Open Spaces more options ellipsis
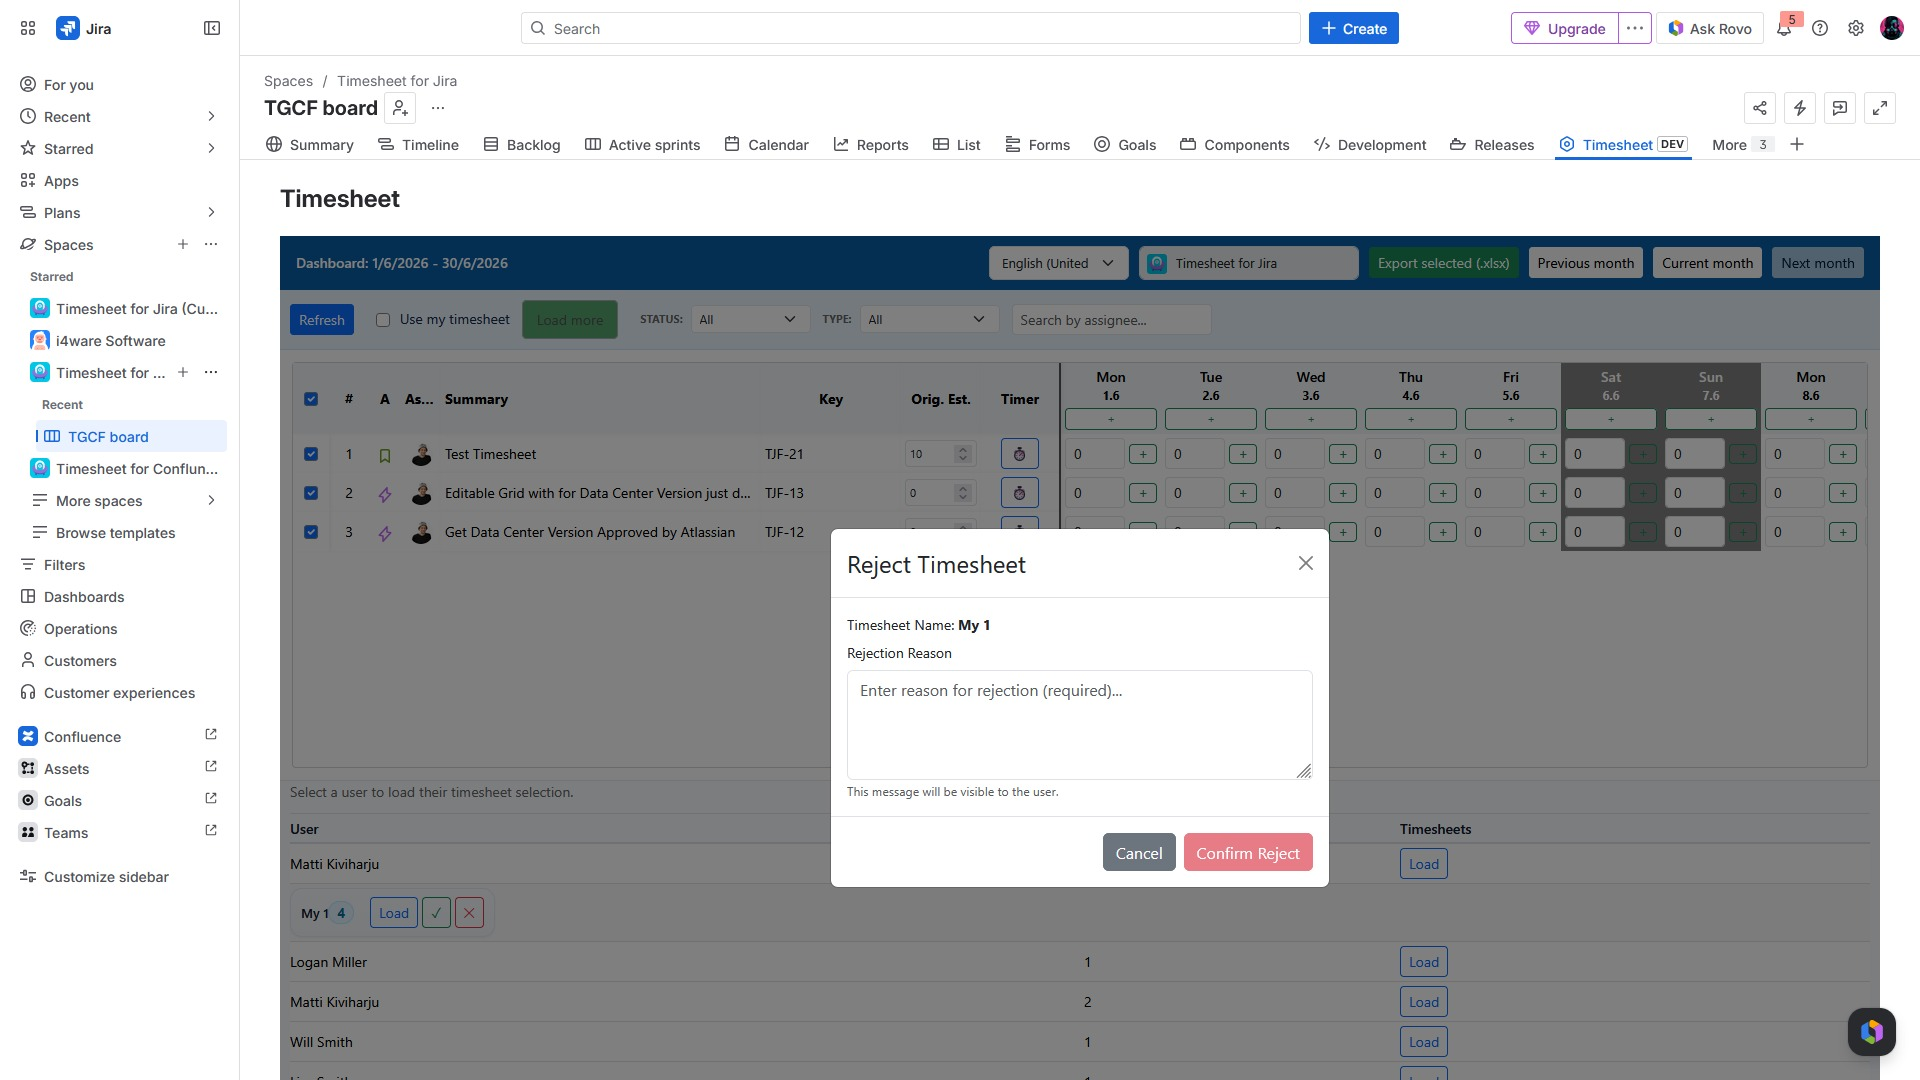Screen dimensions: 1920x1080 pos(211,244)
